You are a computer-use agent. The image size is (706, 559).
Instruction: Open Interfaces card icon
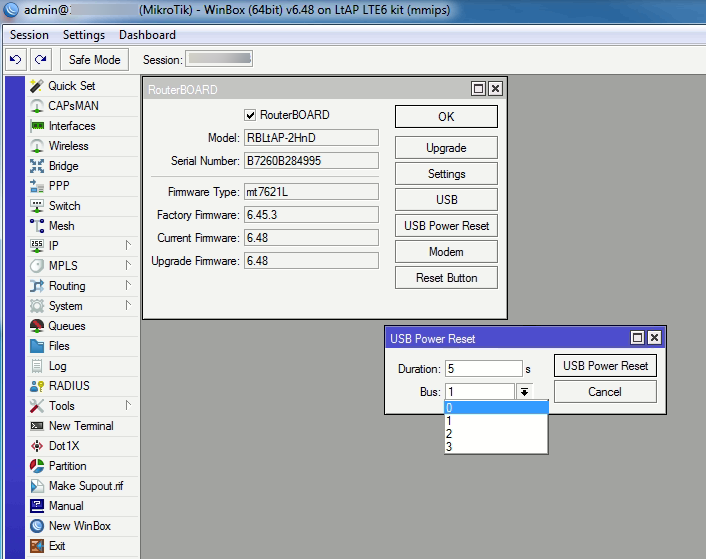(x=37, y=126)
